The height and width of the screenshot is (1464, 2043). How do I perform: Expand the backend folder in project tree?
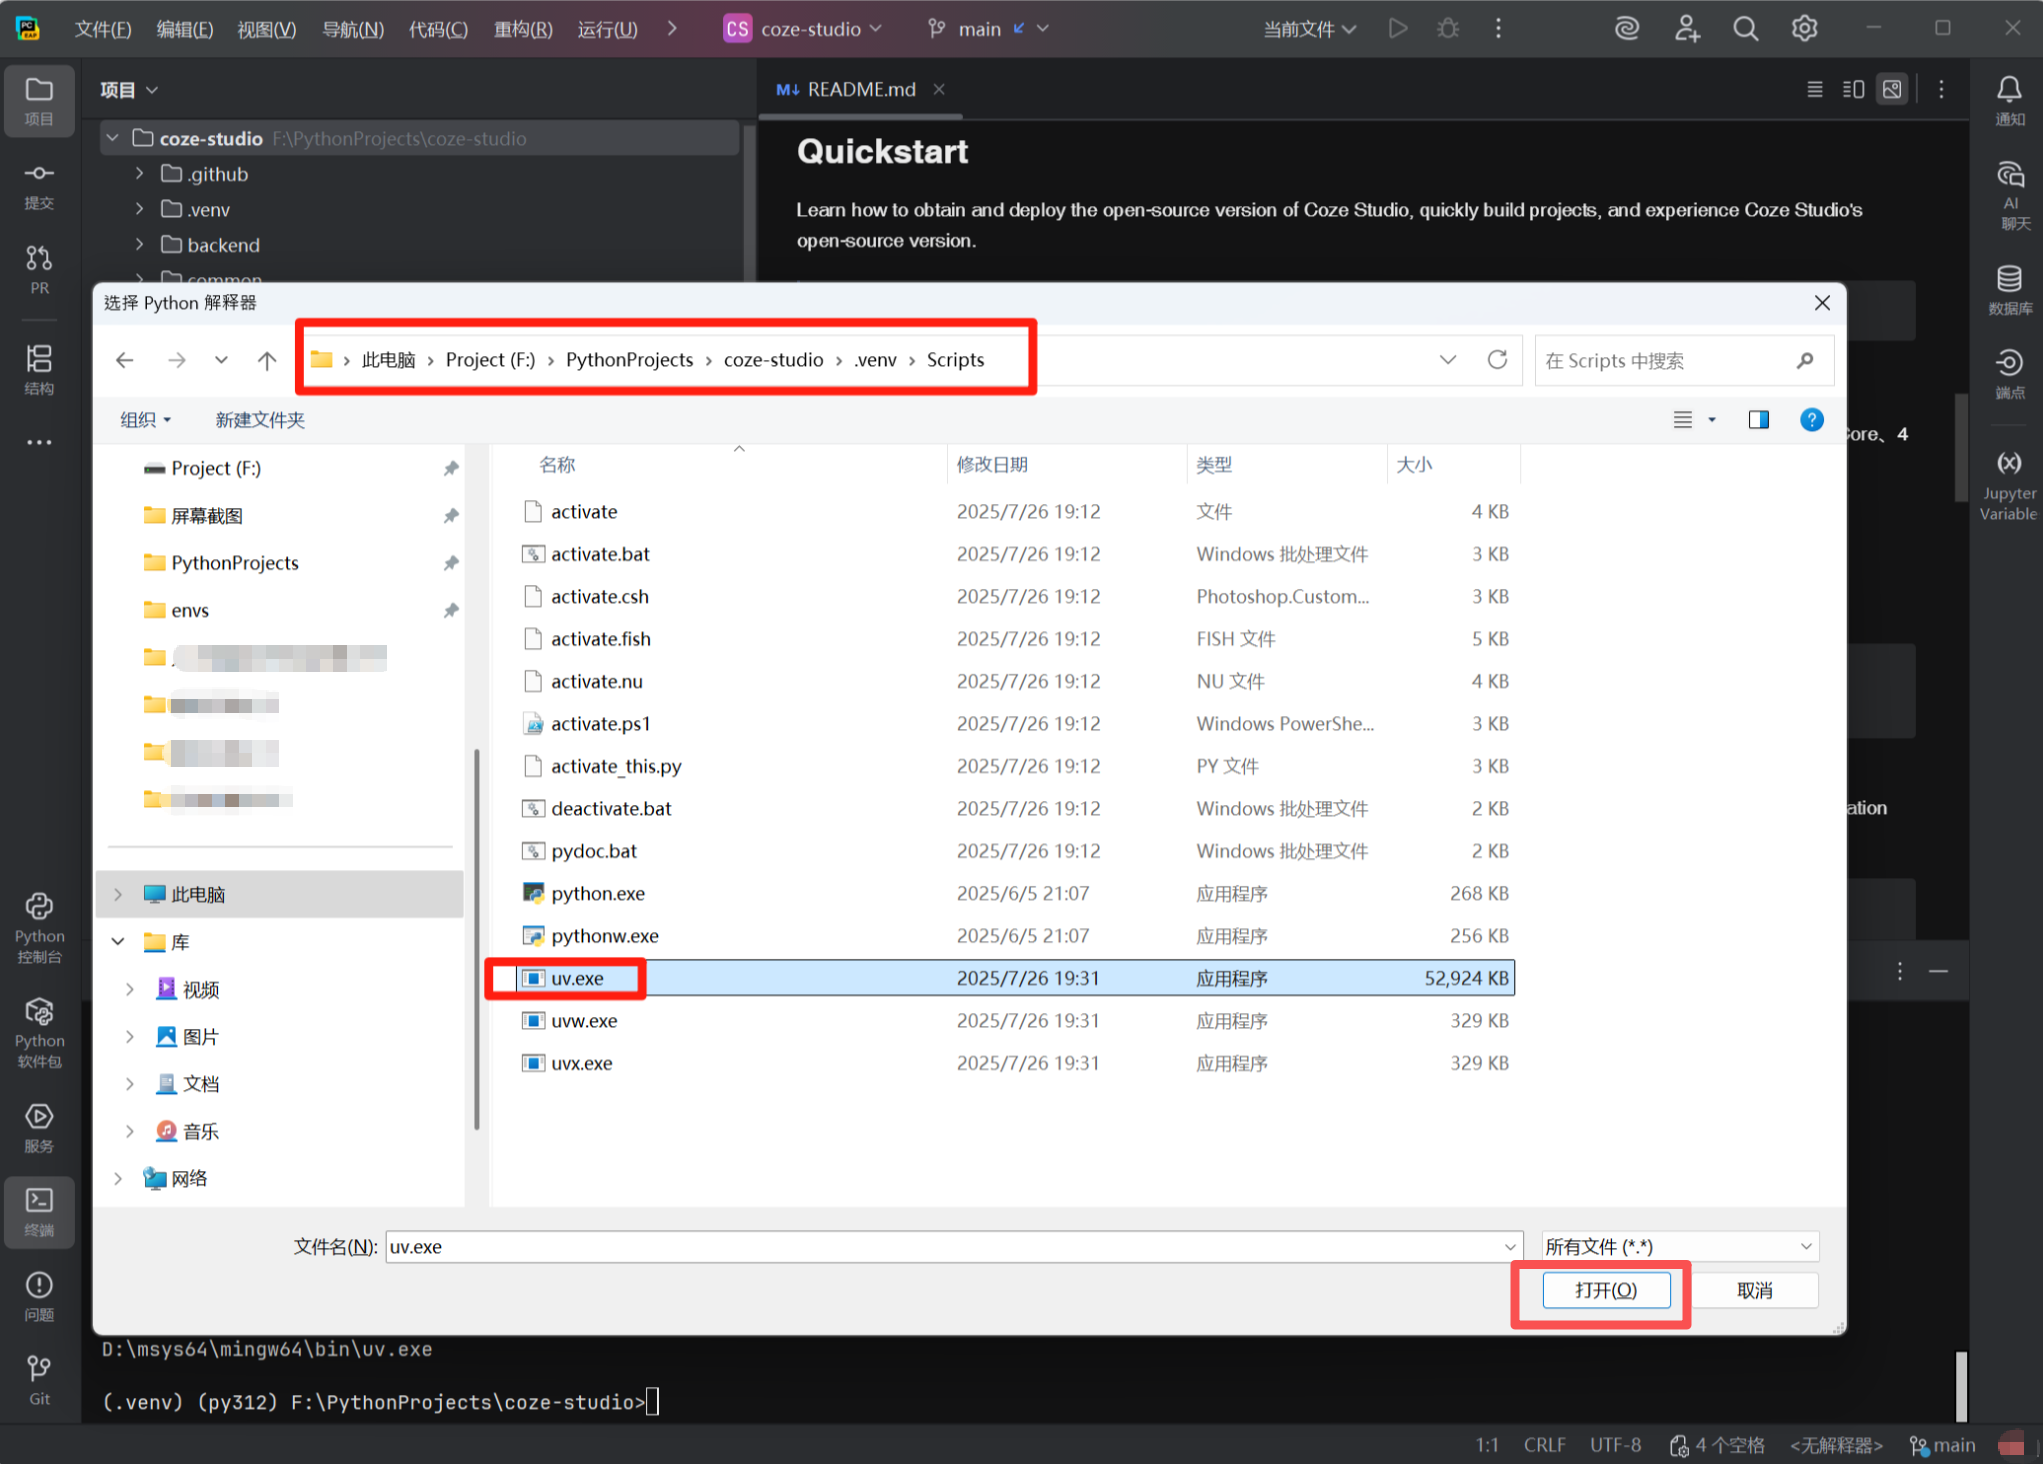[140, 245]
